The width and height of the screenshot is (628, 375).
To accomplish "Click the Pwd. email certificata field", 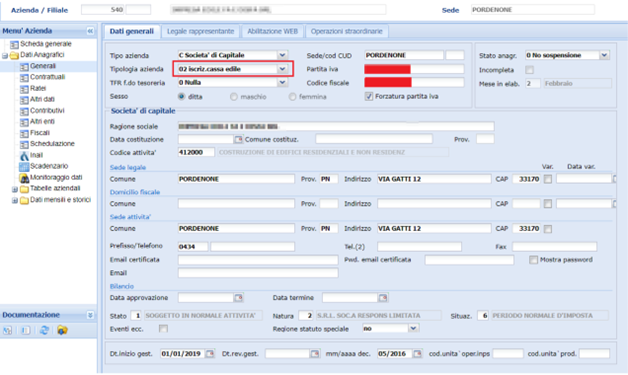I will pos(469,260).
